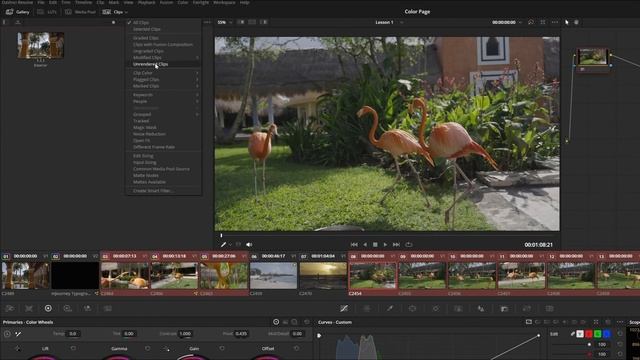Screen dimensions: 640x360
Task: Play the clip forward
Action: pyautogui.click(x=385, y=244)
